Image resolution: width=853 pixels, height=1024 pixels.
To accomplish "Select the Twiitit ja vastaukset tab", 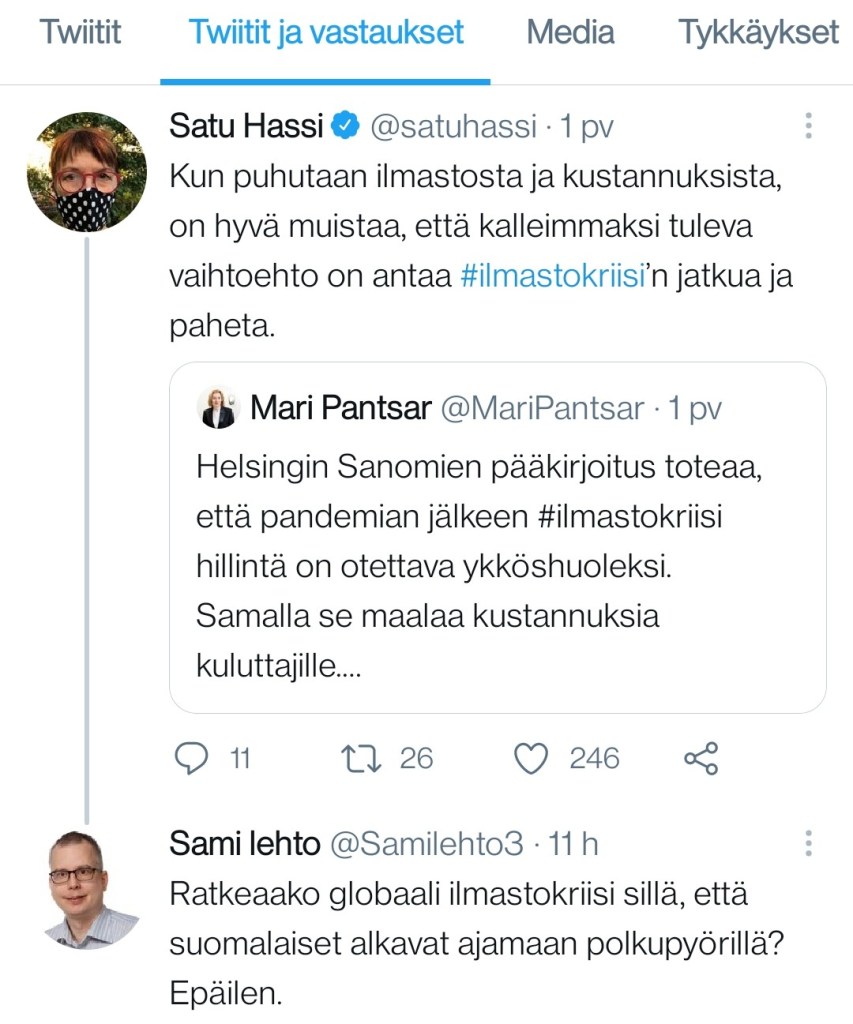I will [326, 32].
